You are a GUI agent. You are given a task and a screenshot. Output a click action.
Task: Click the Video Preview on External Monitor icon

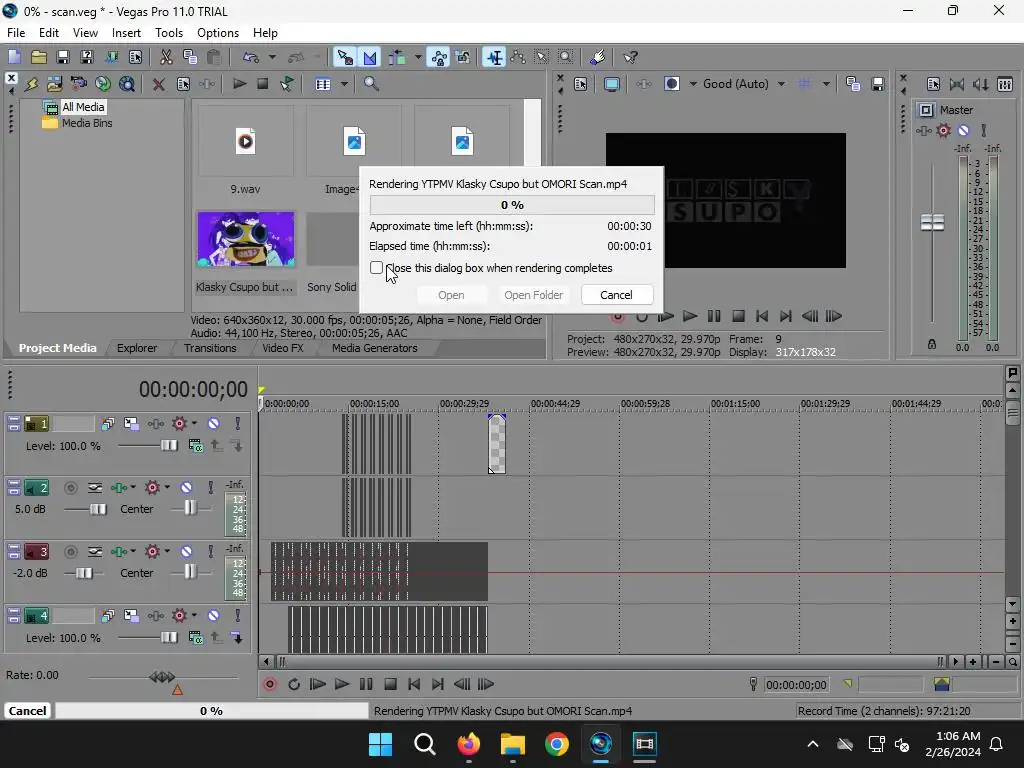click(611, 84)
